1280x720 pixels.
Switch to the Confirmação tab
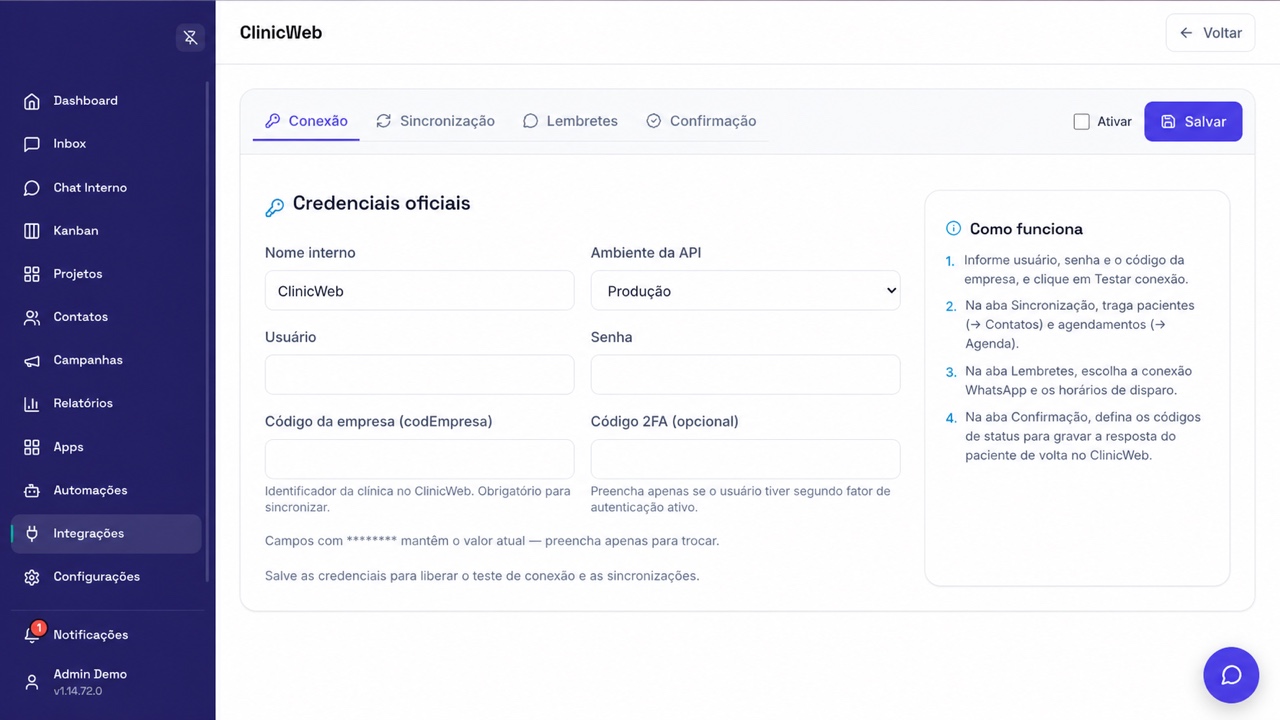coord(701,121)
